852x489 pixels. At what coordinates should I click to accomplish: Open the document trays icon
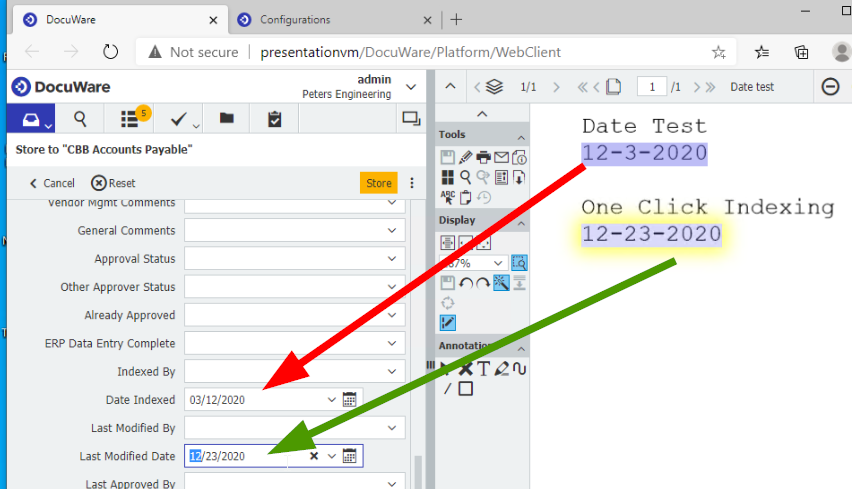[30, 119]
